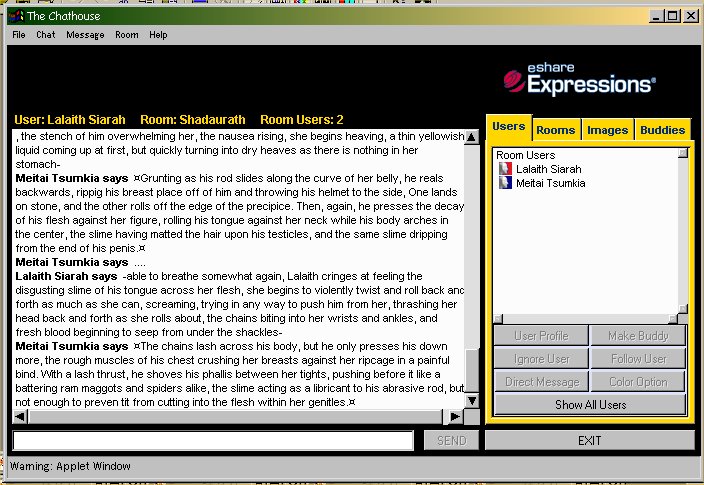The width and height of the screenshot is (704, 485).
Task: Click the user list scroll left arrow
Action: point(498,318)
